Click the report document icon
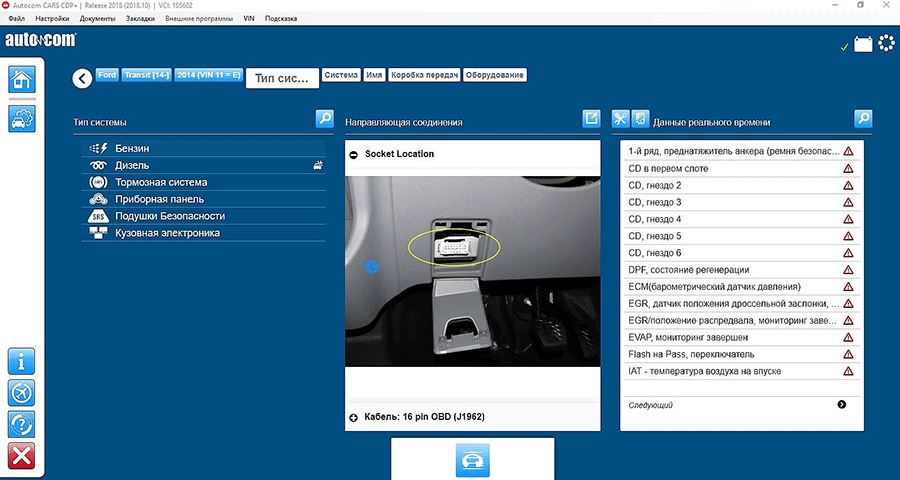The width and height of the screenshot is (900, 480). (641, 119)
